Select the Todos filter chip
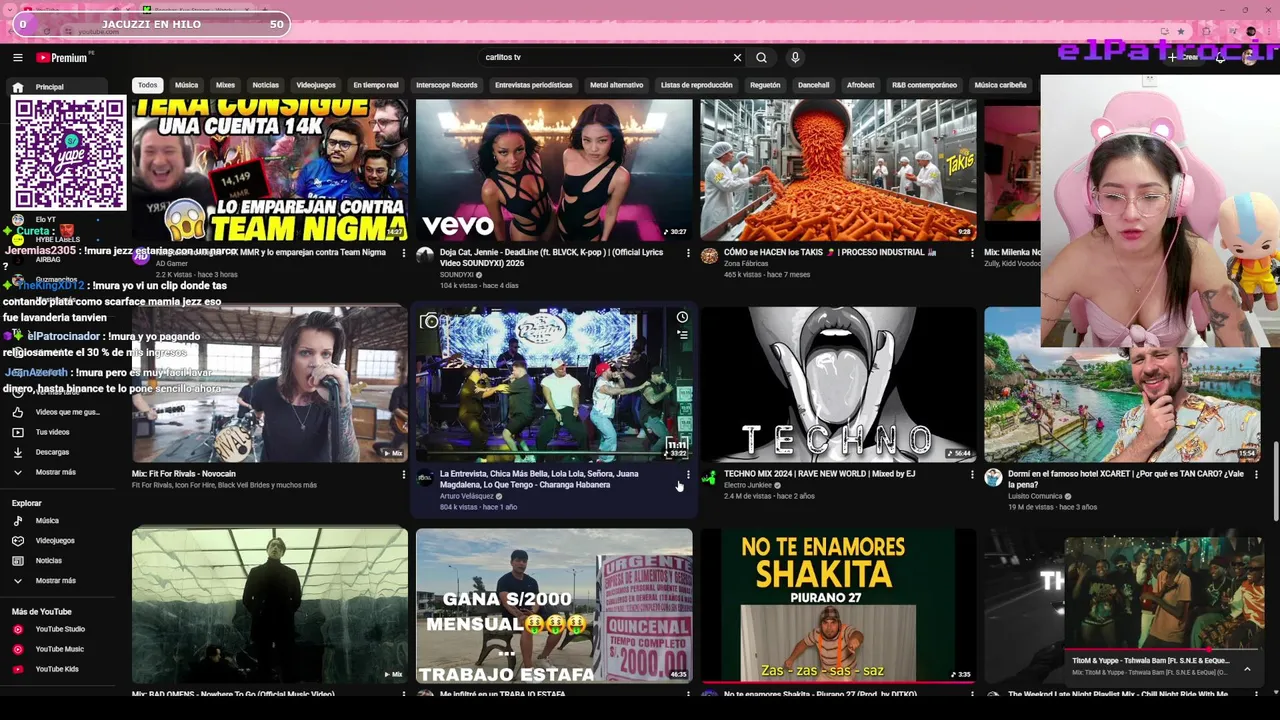Image resolution: width=1280 pixels, height=720 pixels. coord(147,85)
